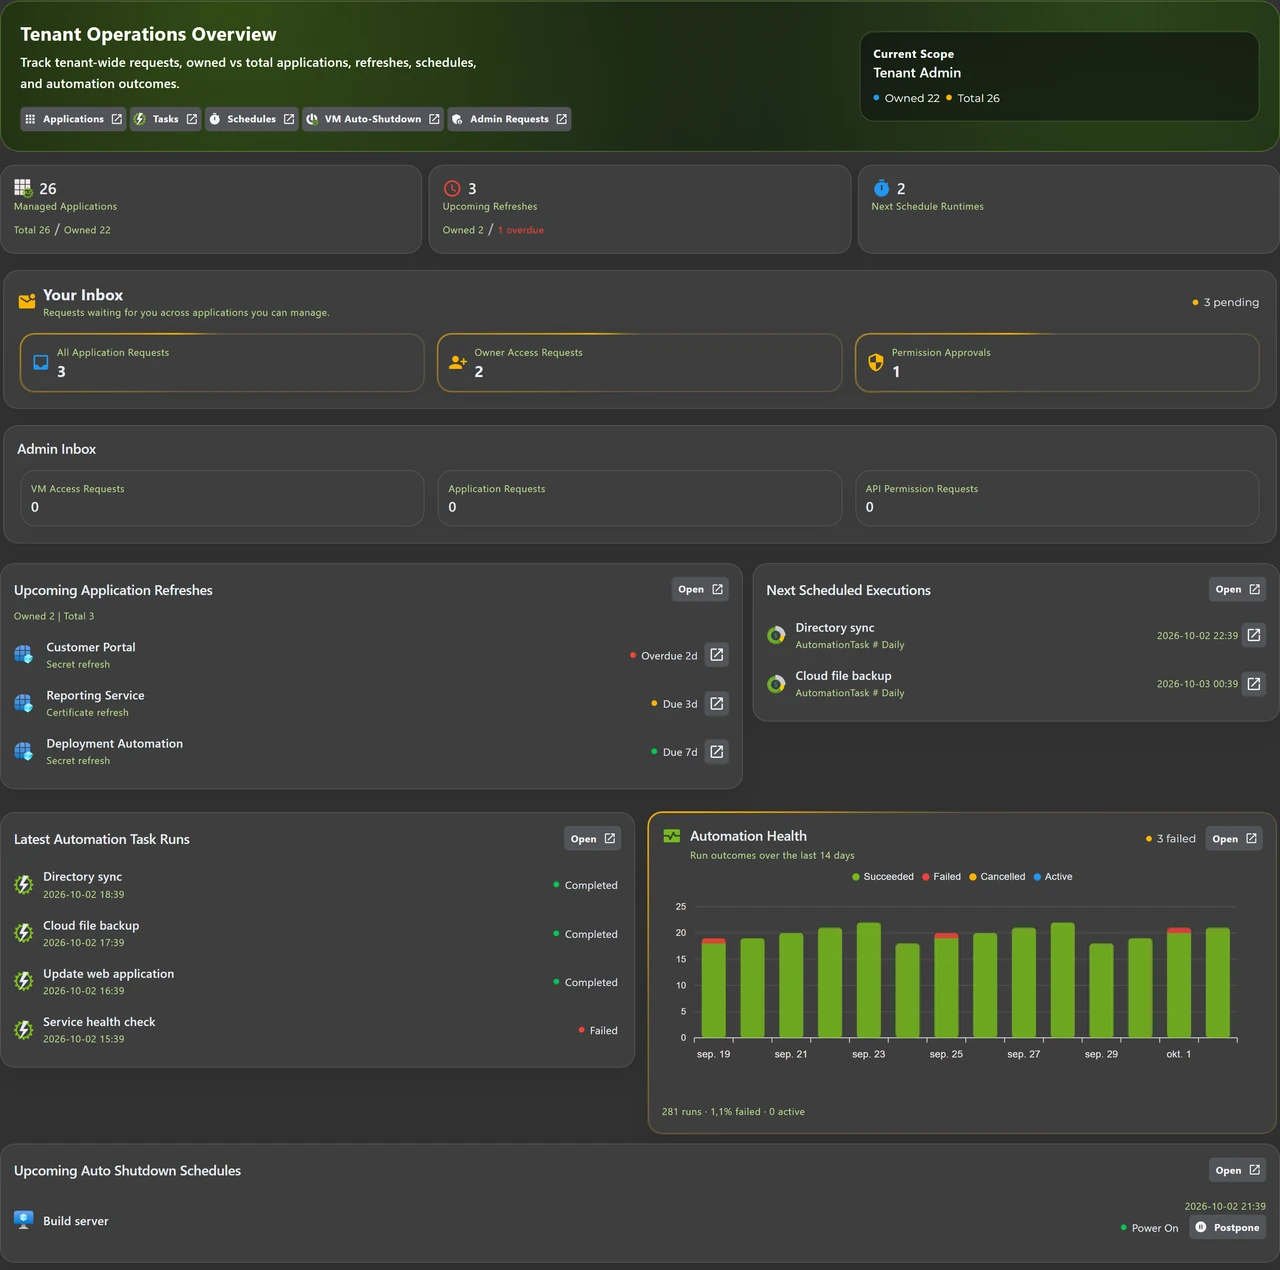This screenshot has height=1270, width=1280.
Task: Click the Next Schedule Runtimes stopwatch icon
Action: [881, 188]
